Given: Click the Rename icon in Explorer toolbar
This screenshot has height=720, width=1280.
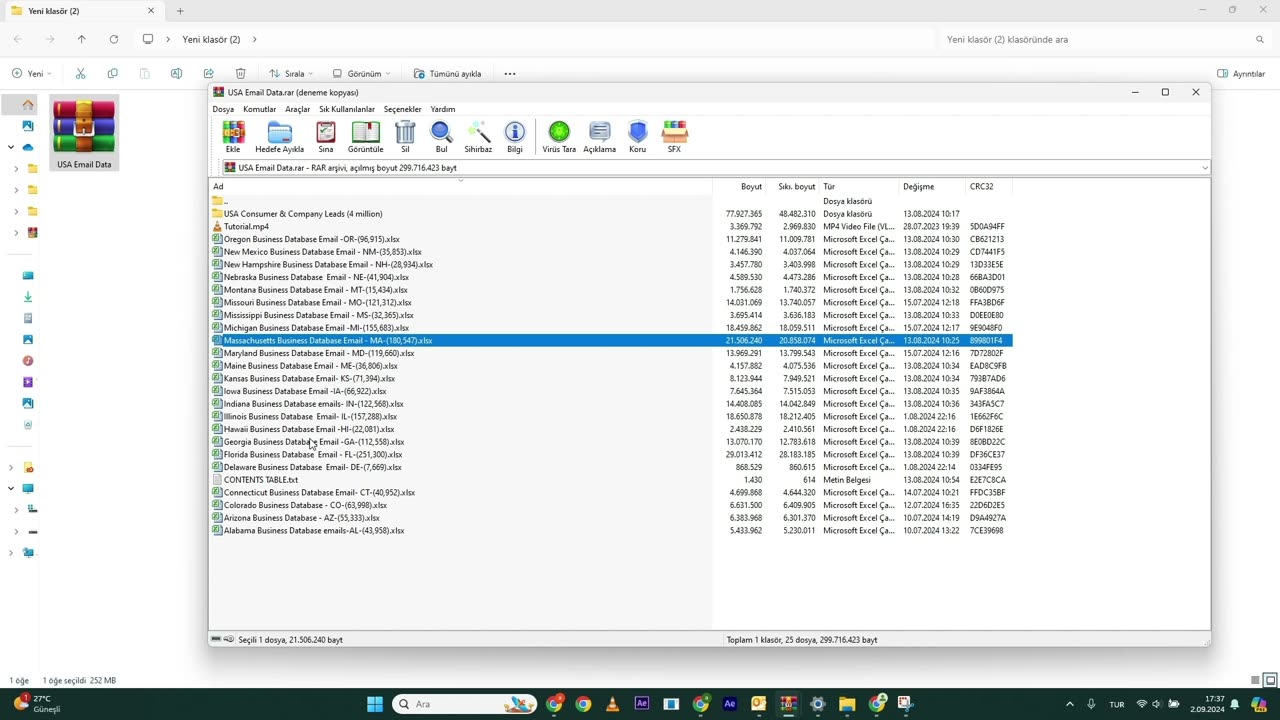Looking at the screenshot, I should pos(176,73).
